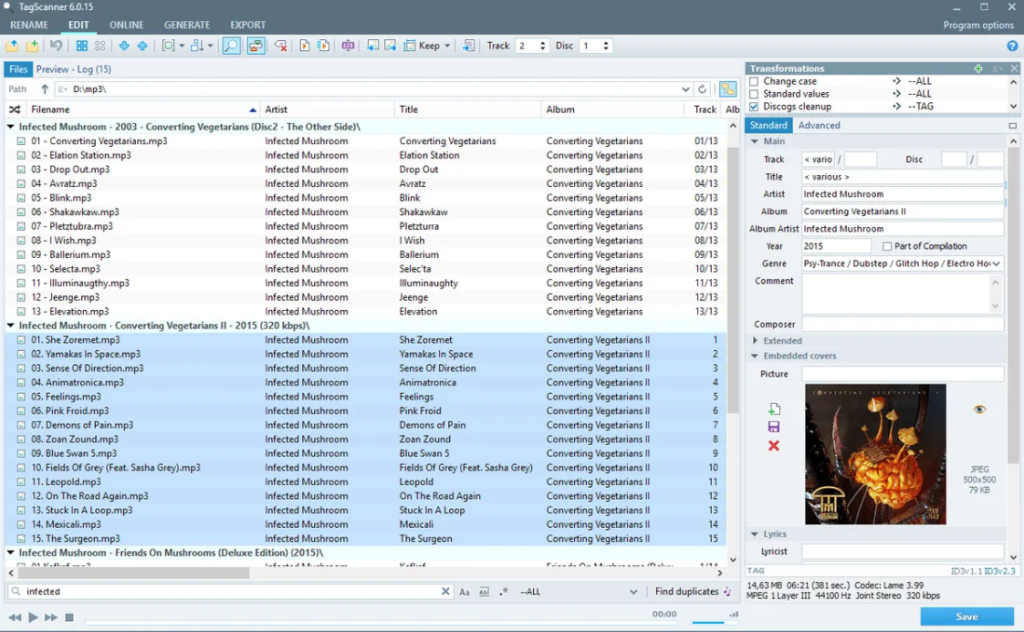Skip forward with the fast-forward button
This screenshot has width=1024, height=632.
point(50,617)
